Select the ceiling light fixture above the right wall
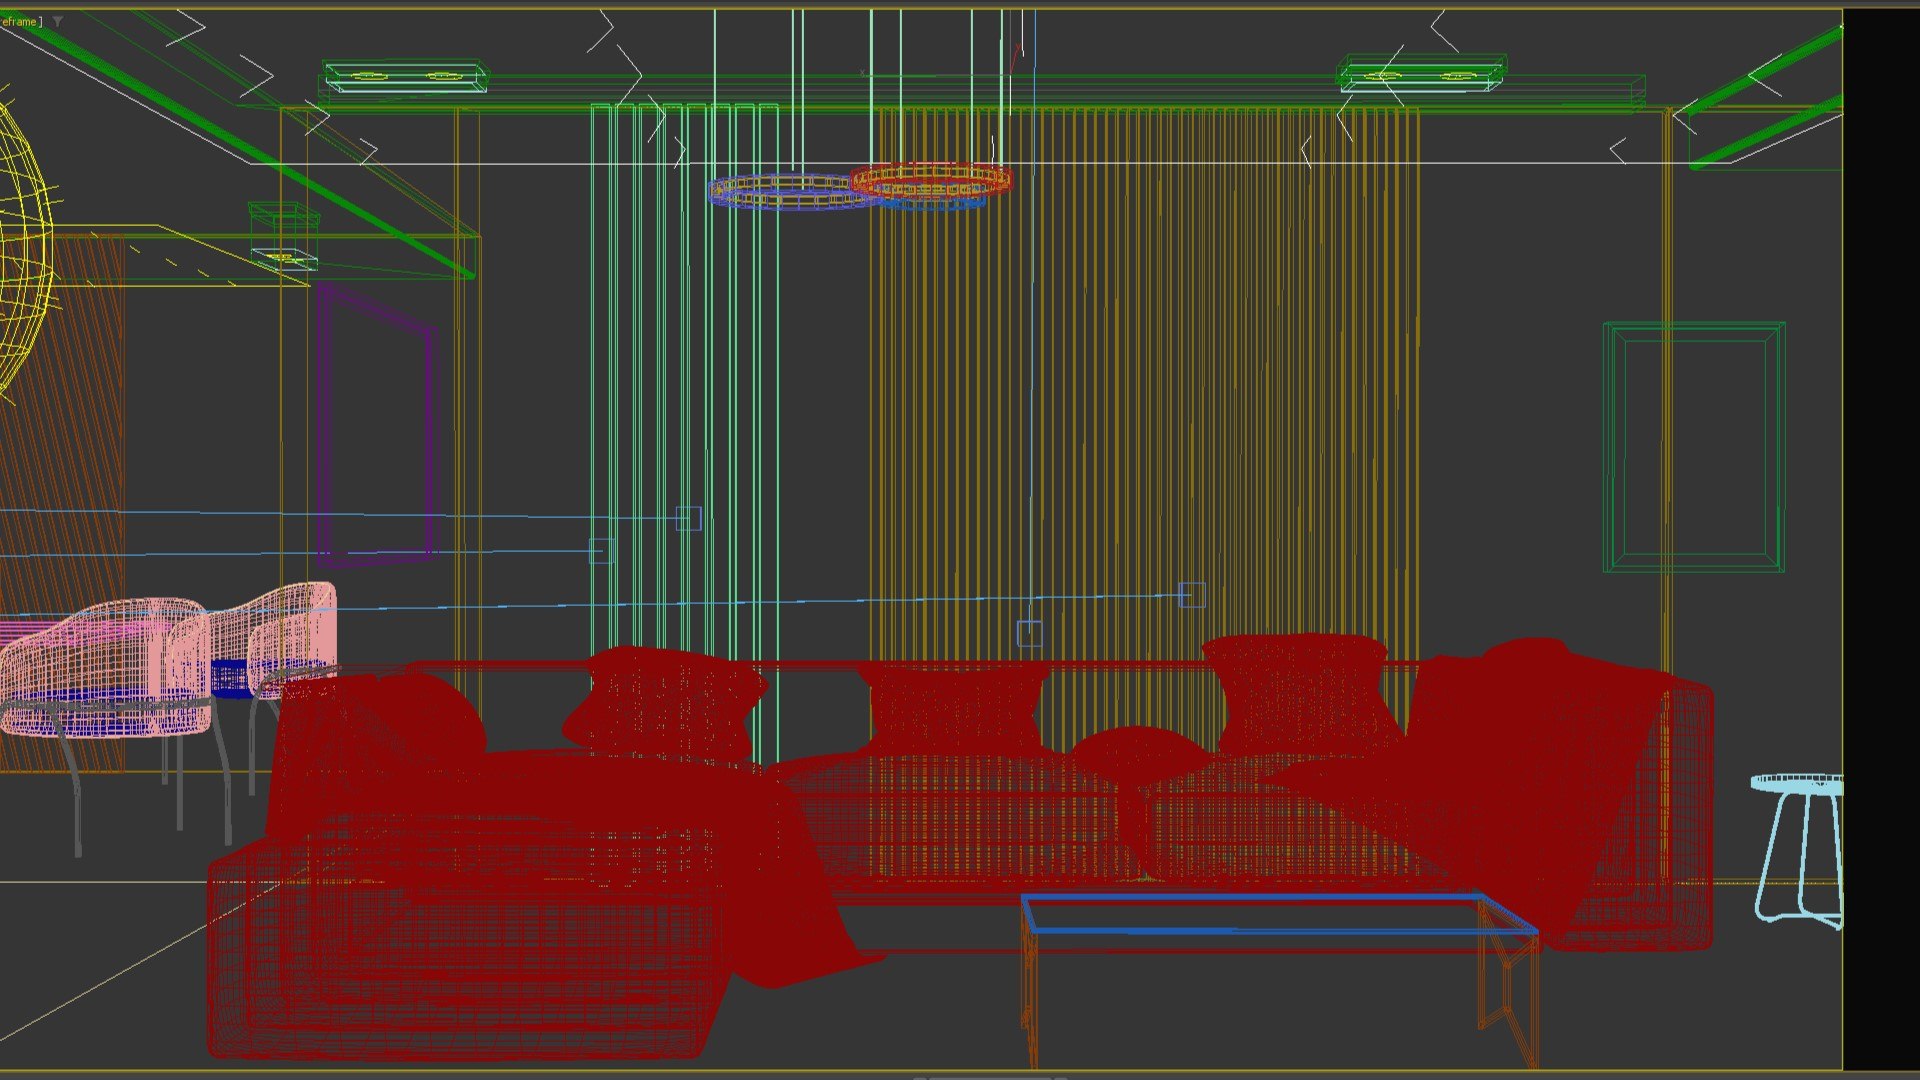The width and height of the screenshot is (1920, 1080). click(x=1421, y=73)
